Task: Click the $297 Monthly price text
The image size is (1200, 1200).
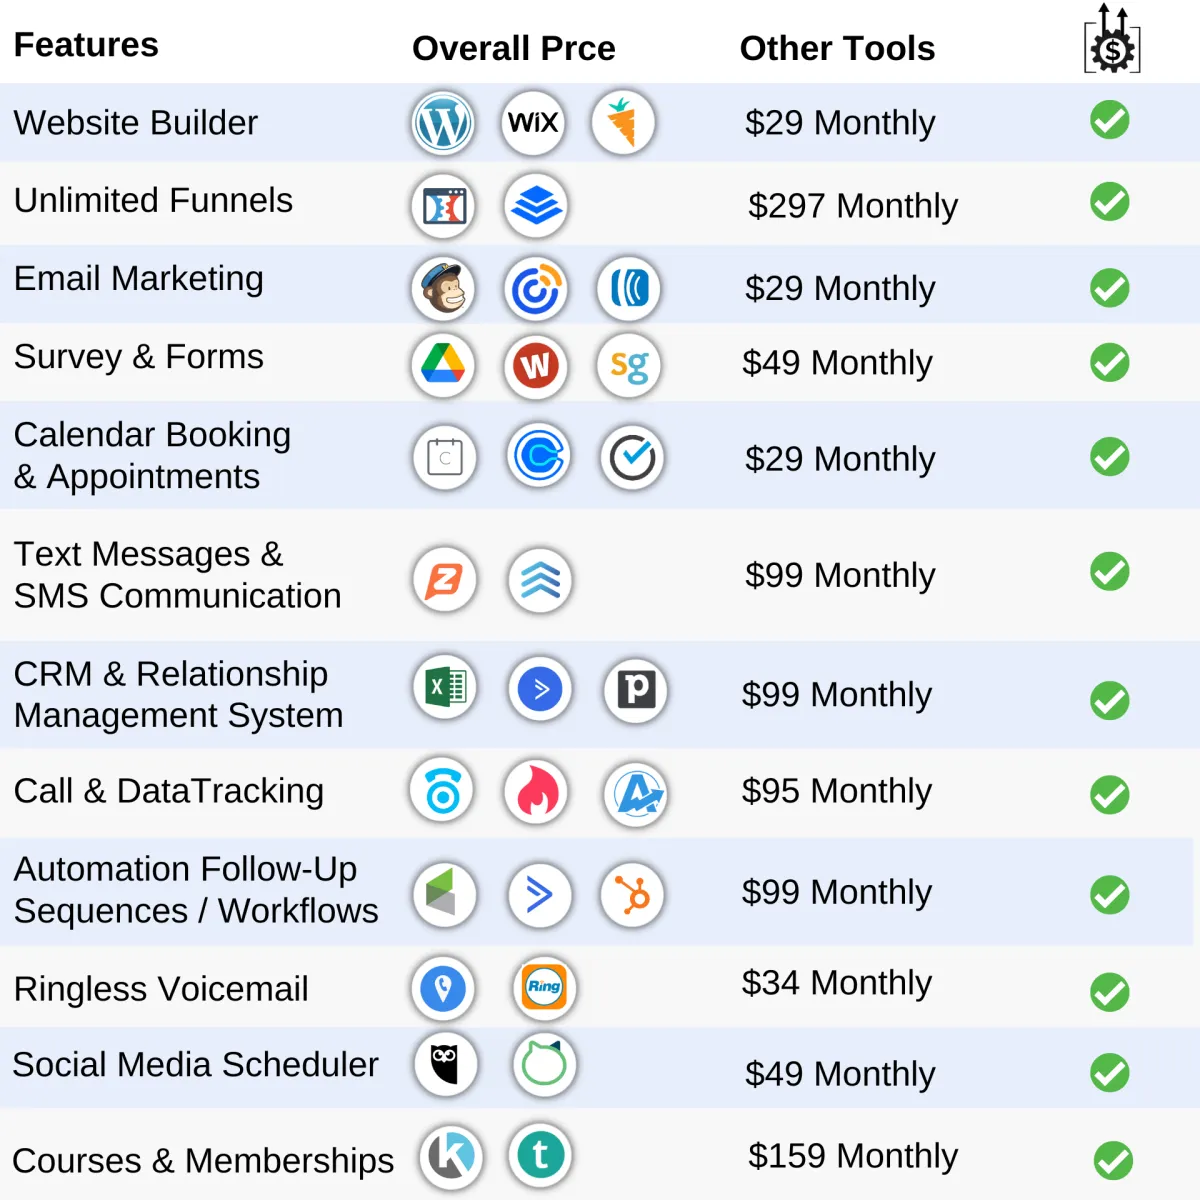Action: [x=853, y=206]
